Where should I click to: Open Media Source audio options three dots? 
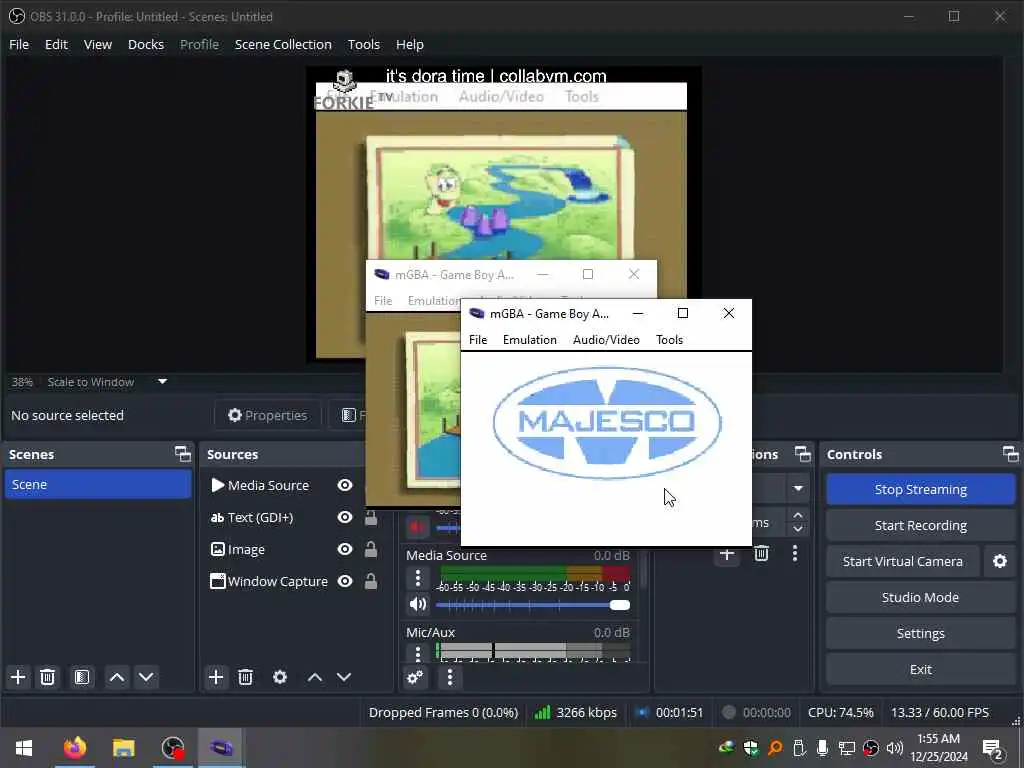[x=418, y=578]
